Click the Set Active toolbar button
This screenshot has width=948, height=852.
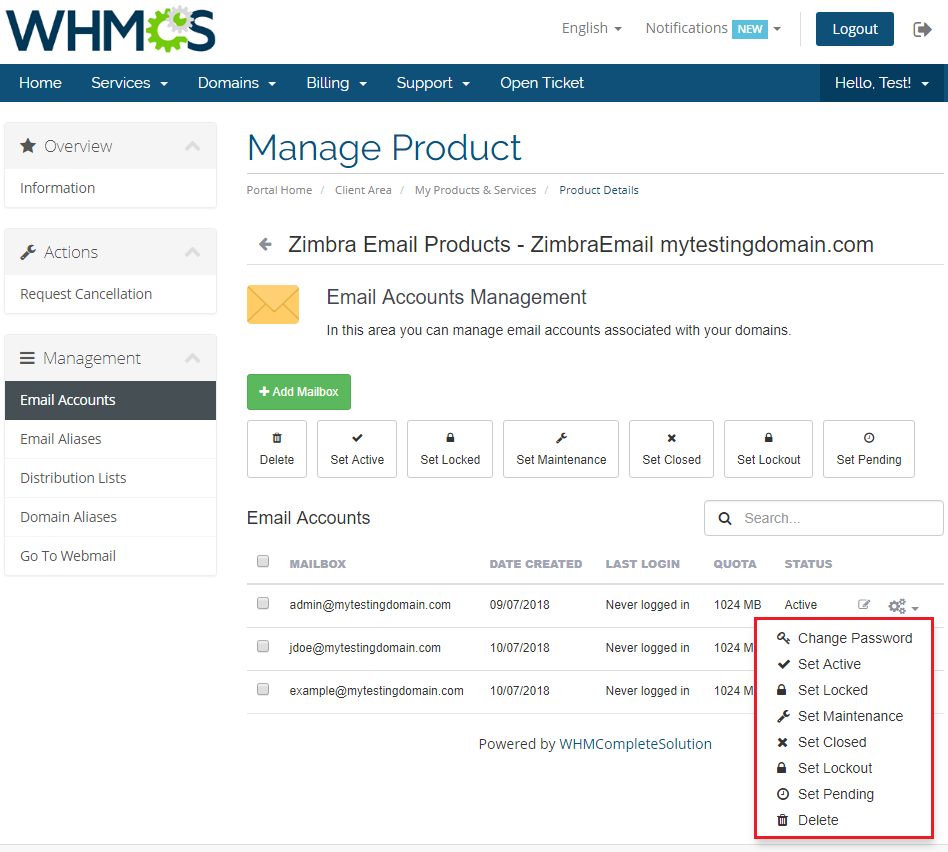[357, 449]
